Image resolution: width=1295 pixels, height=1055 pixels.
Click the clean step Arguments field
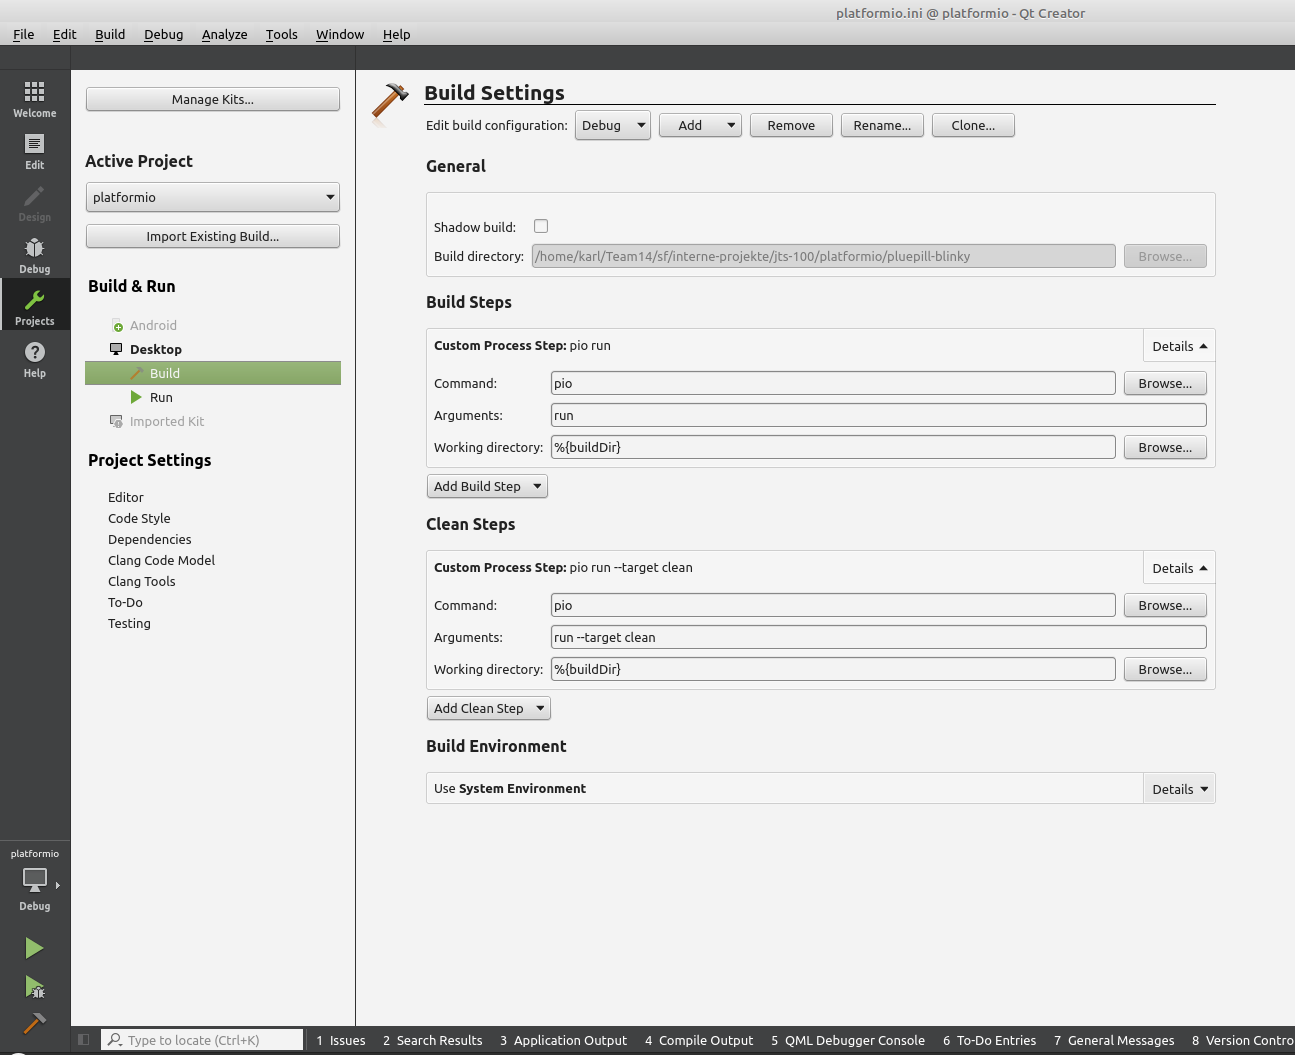878,637
